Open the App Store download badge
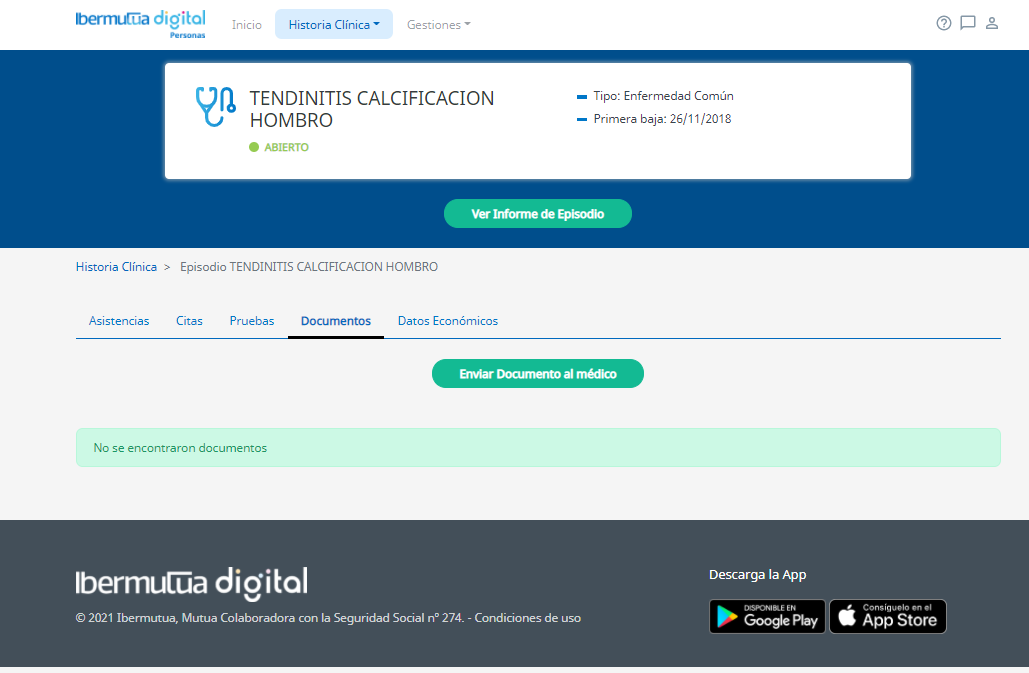This screenshot has width=1029, height=673. (887, 617)
